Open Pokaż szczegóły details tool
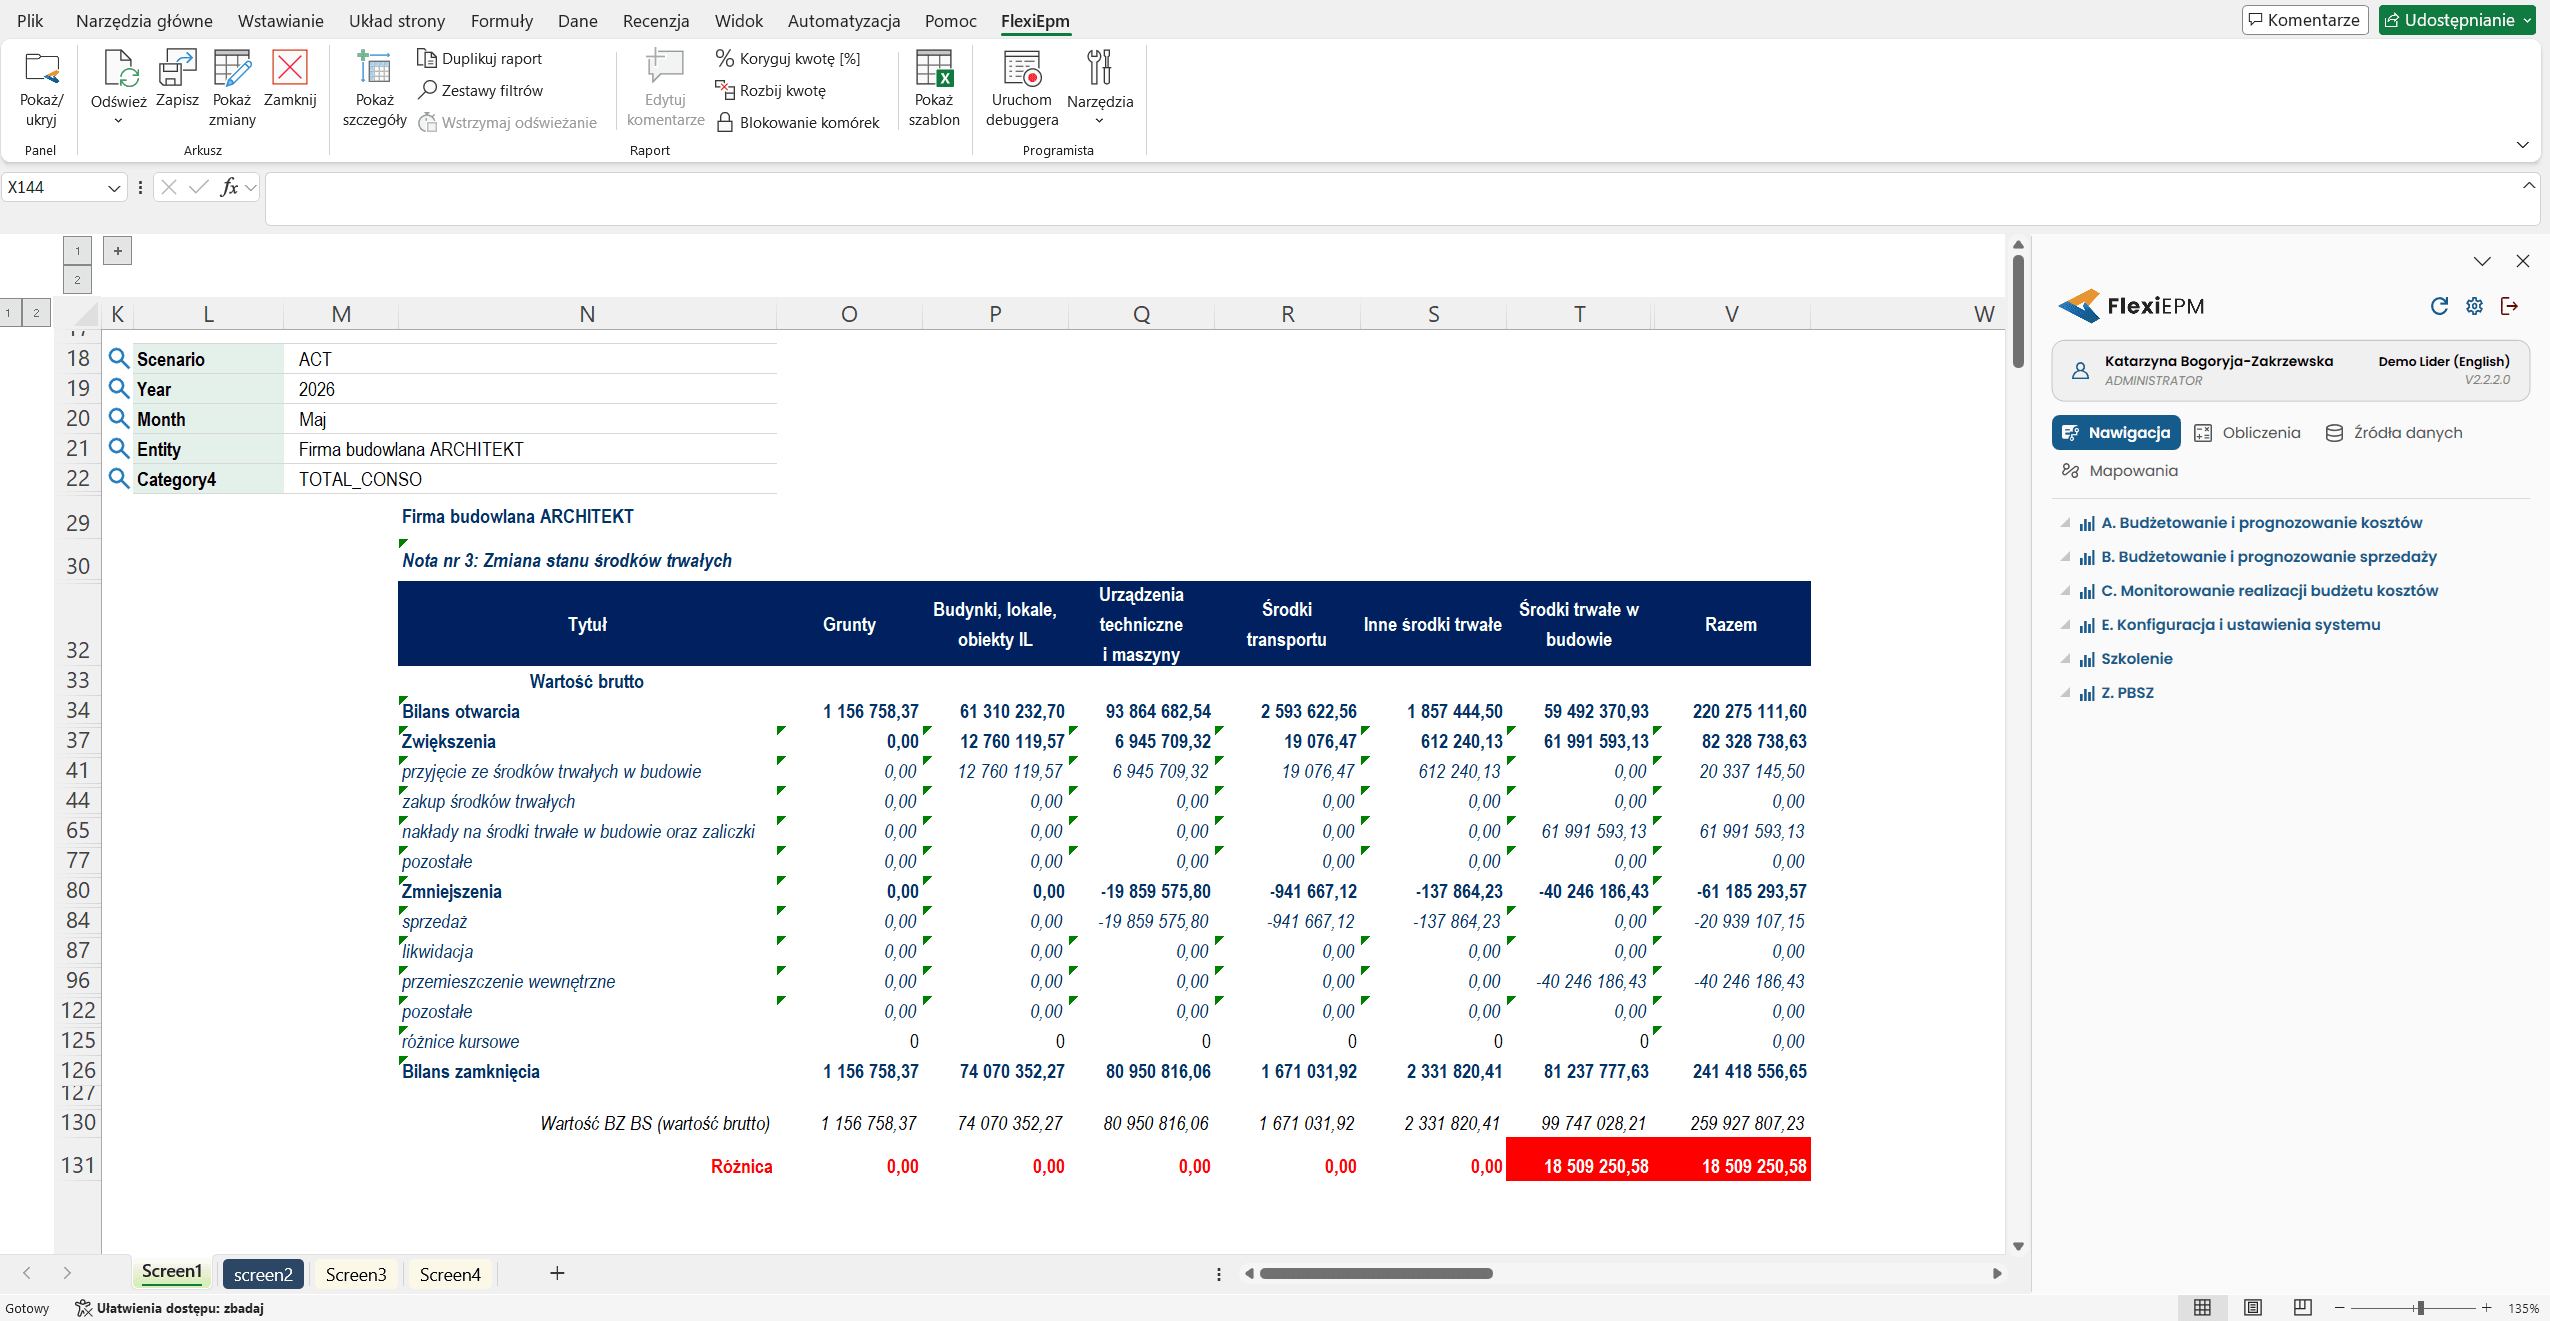 (x=374, y=88)
